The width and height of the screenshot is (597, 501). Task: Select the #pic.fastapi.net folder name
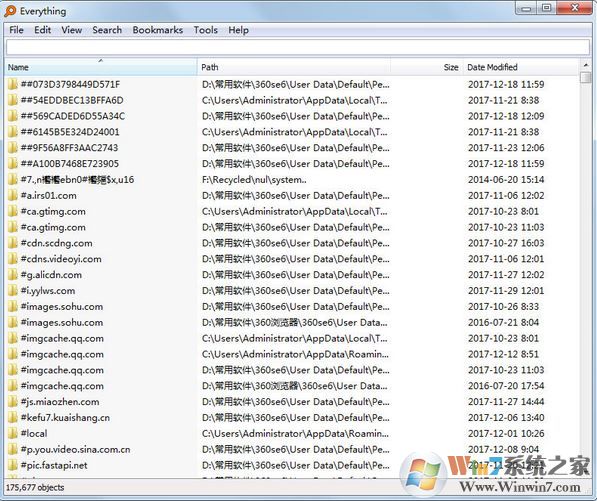(54, 465)
